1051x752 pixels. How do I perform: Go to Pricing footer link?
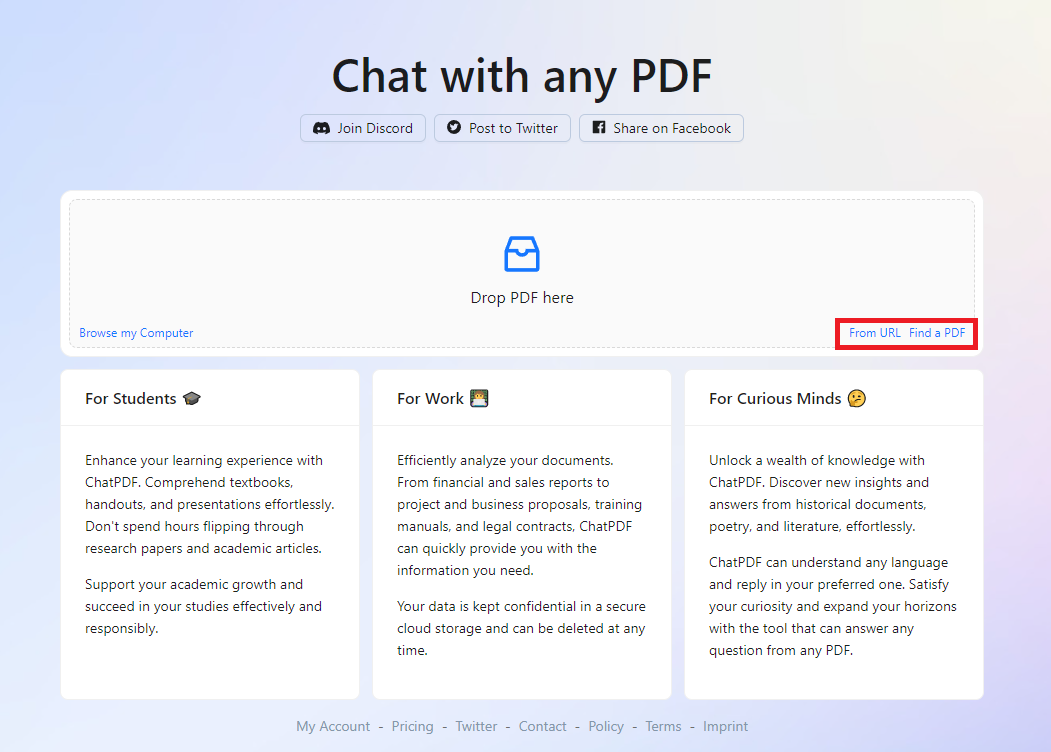click(x=412, y=727)
